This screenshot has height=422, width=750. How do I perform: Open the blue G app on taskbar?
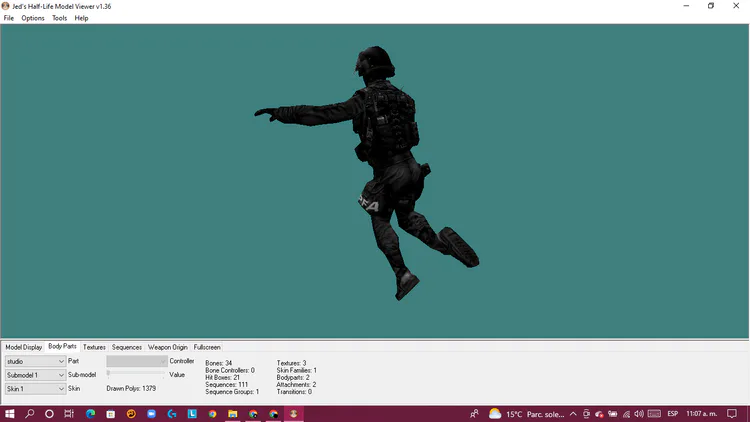tap(172, 414)
